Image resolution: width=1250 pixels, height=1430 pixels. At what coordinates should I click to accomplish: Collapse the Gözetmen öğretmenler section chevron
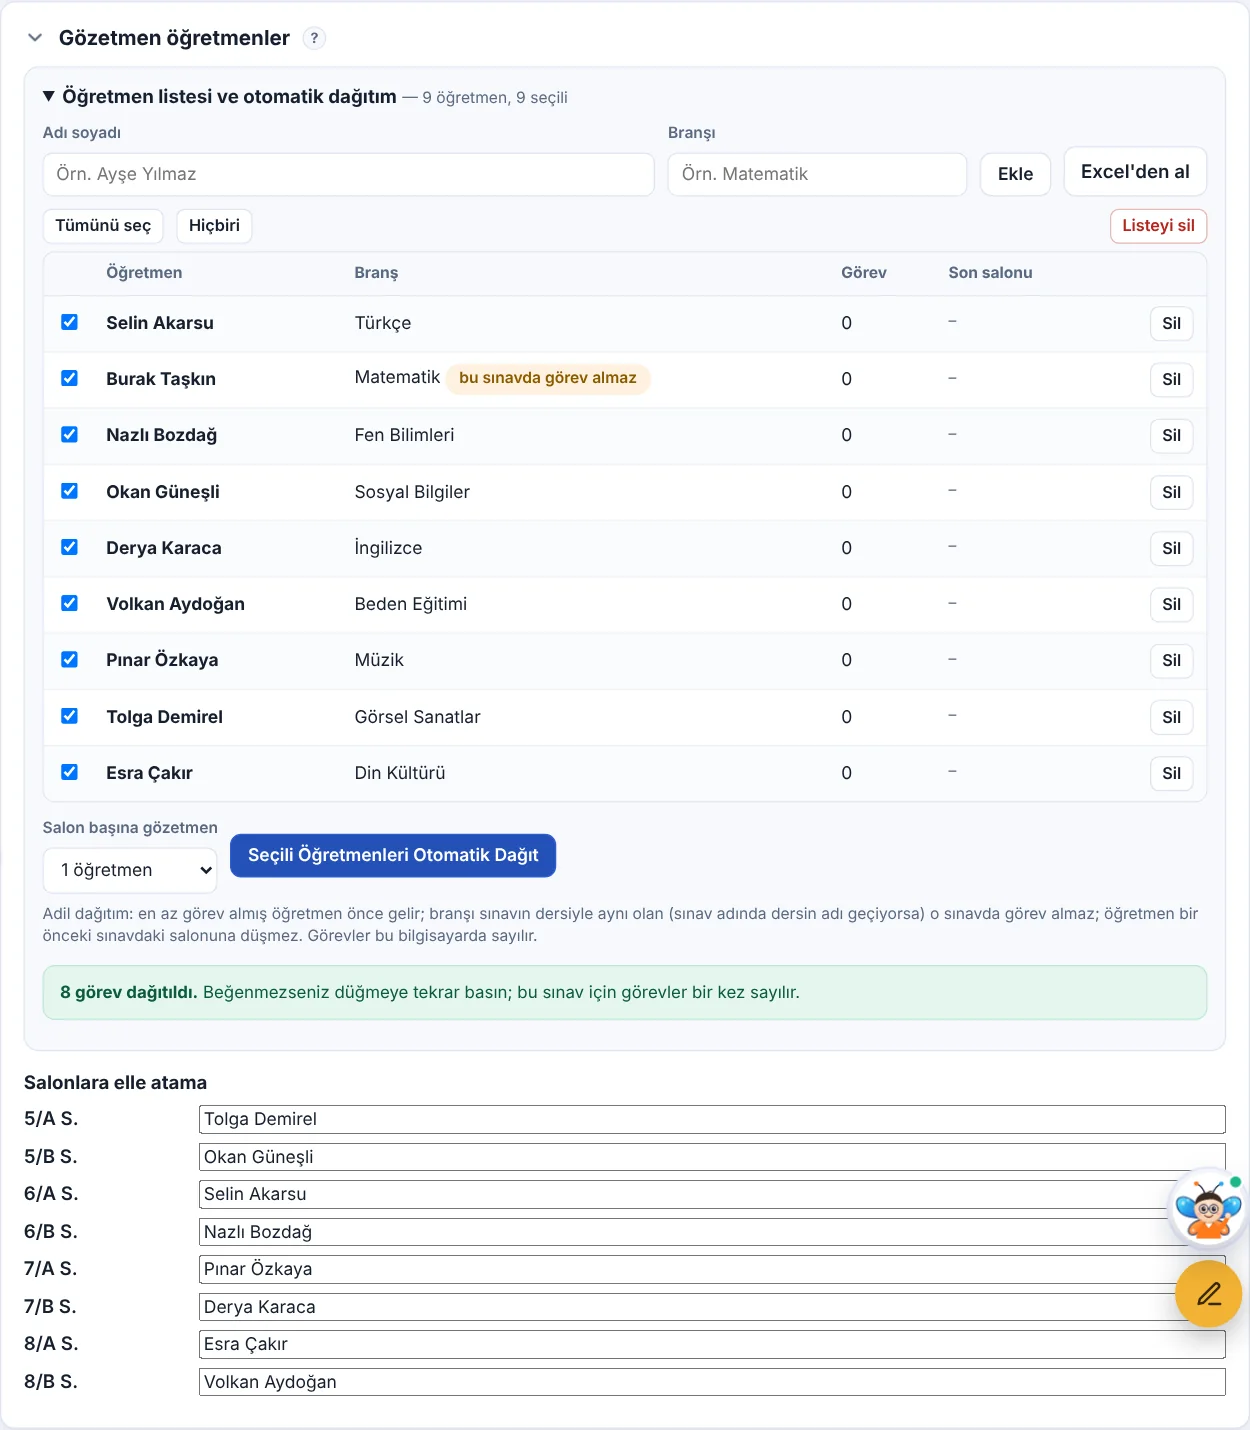click(35, 38)
